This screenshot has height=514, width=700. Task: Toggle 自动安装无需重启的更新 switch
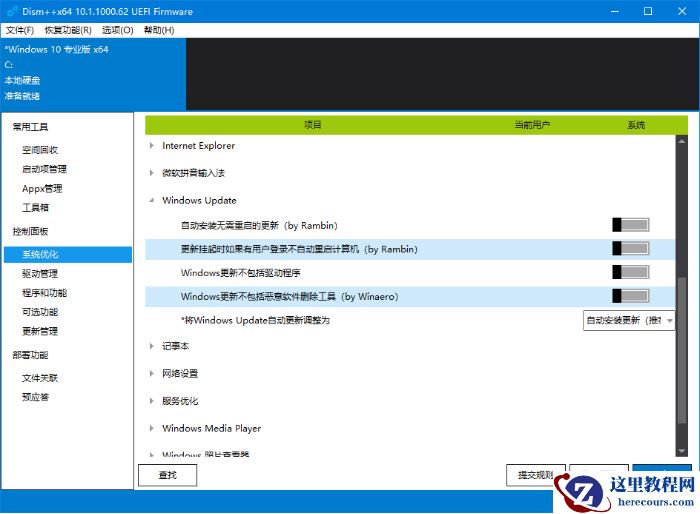[630, 225]
